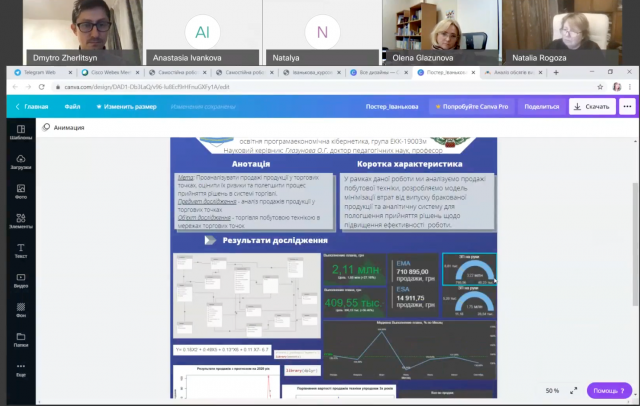Select the EMA ESA sales card image

click(413, 285)
